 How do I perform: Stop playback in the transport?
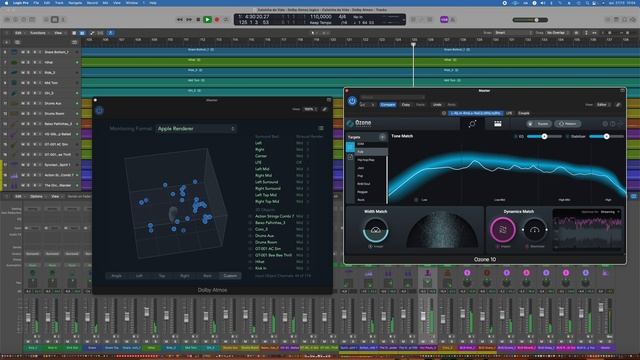coord(198,20)
